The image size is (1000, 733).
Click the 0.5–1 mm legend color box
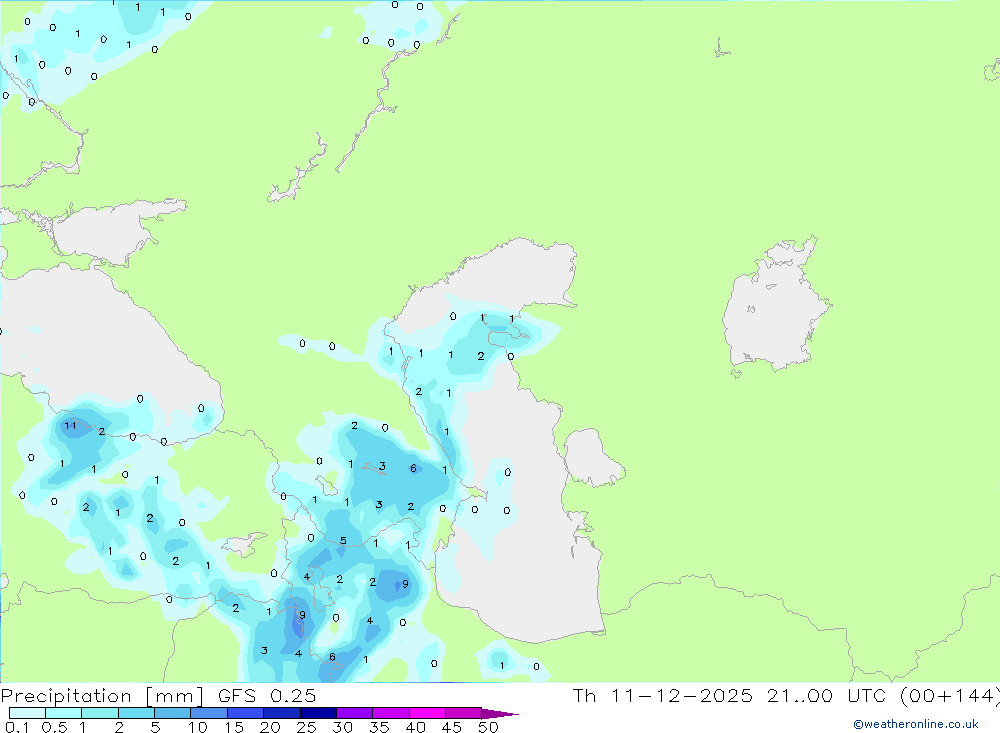(x=64, y=713)
